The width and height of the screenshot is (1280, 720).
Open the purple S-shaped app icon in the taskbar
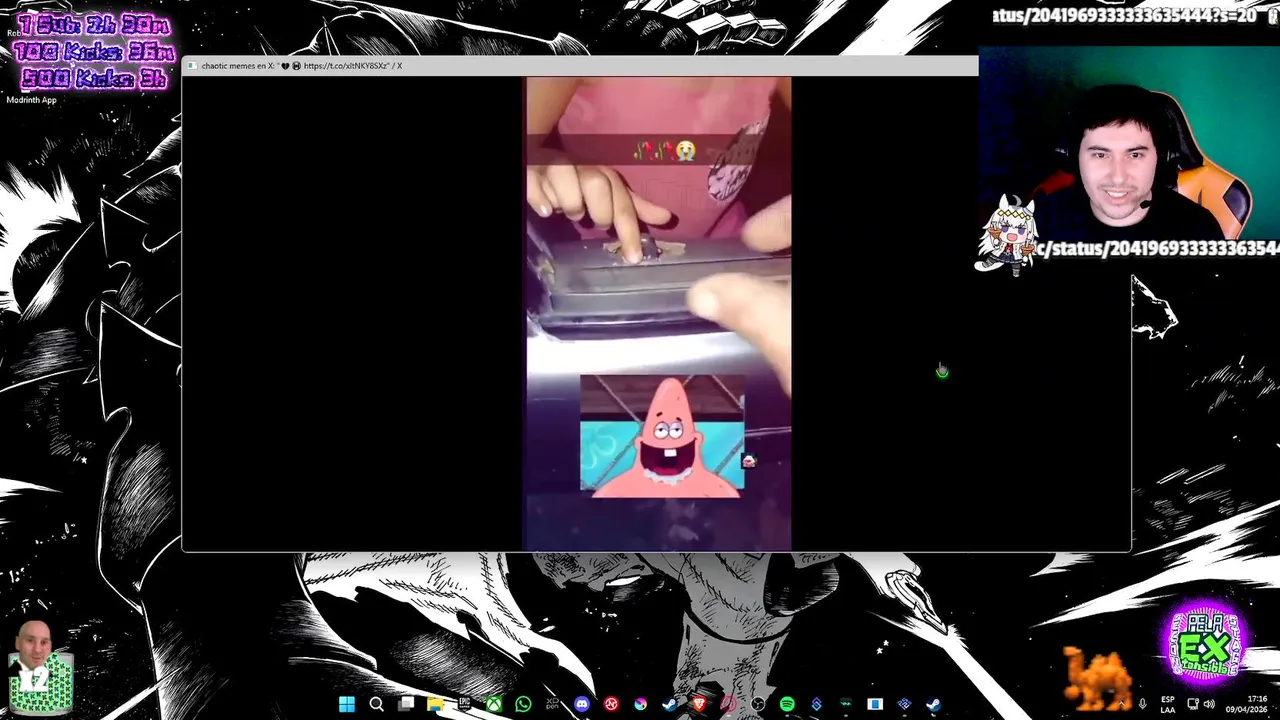(x=816, y=704)
